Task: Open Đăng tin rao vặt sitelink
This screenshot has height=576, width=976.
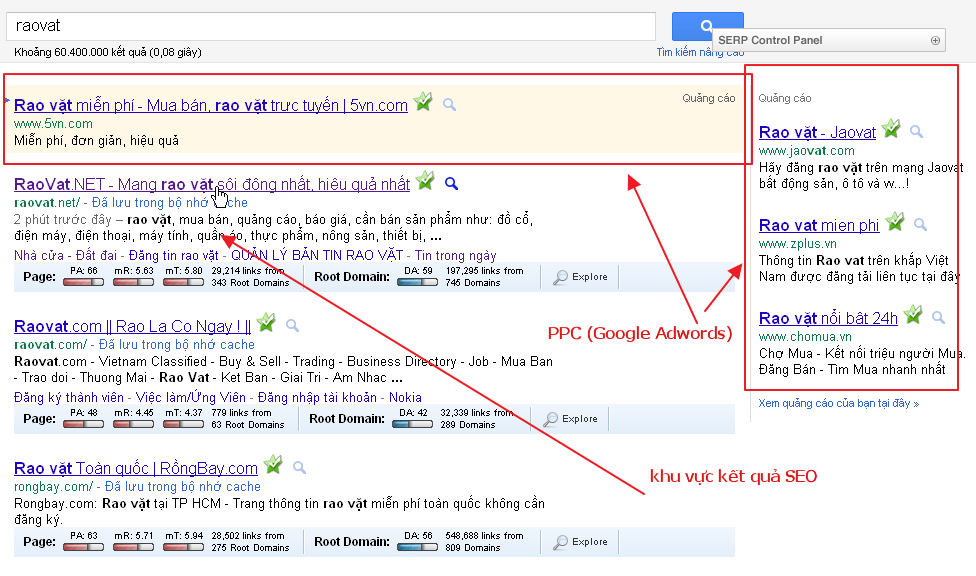Action: (174, 256)
